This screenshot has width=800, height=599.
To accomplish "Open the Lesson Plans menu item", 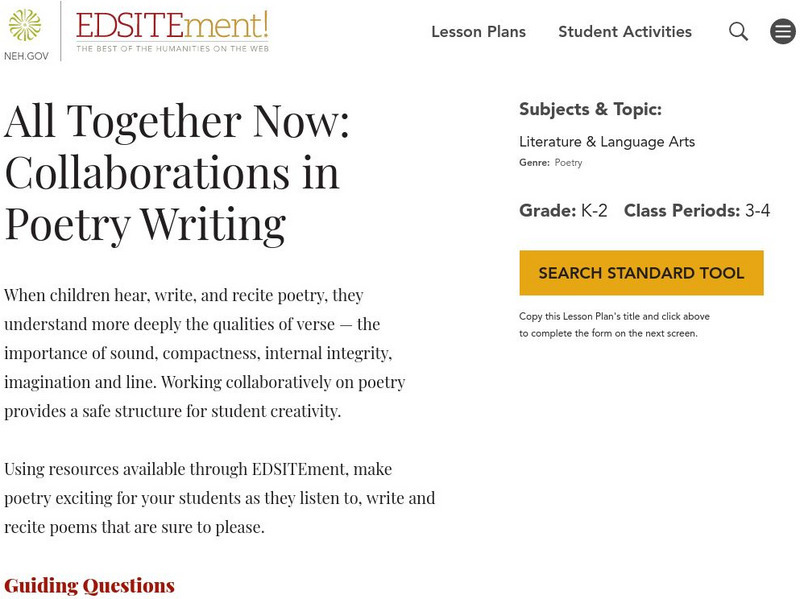I will point(478,32).
